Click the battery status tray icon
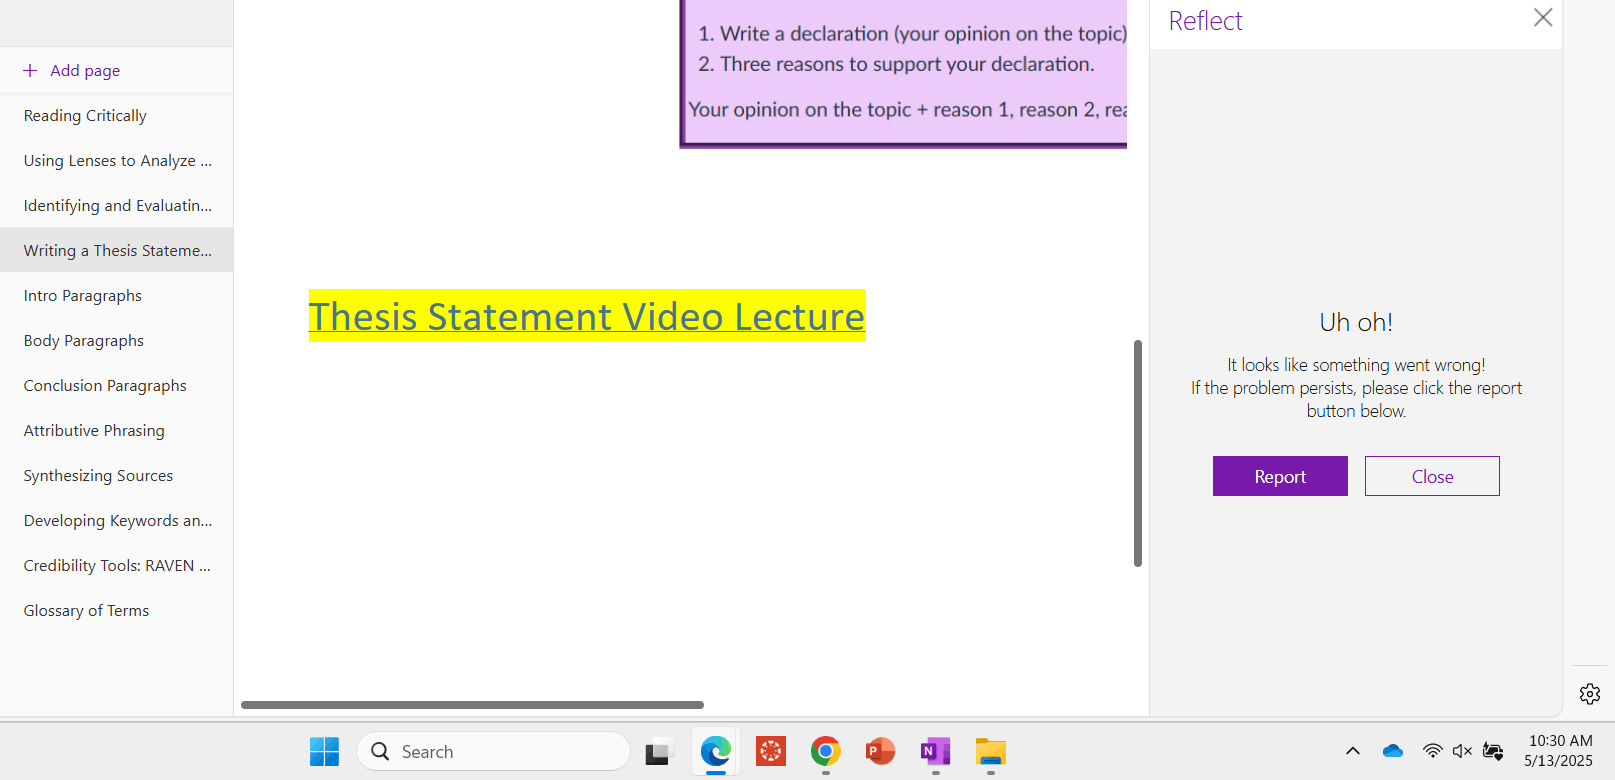This screenshot has width=1615, height=780. click(1493, 751)
